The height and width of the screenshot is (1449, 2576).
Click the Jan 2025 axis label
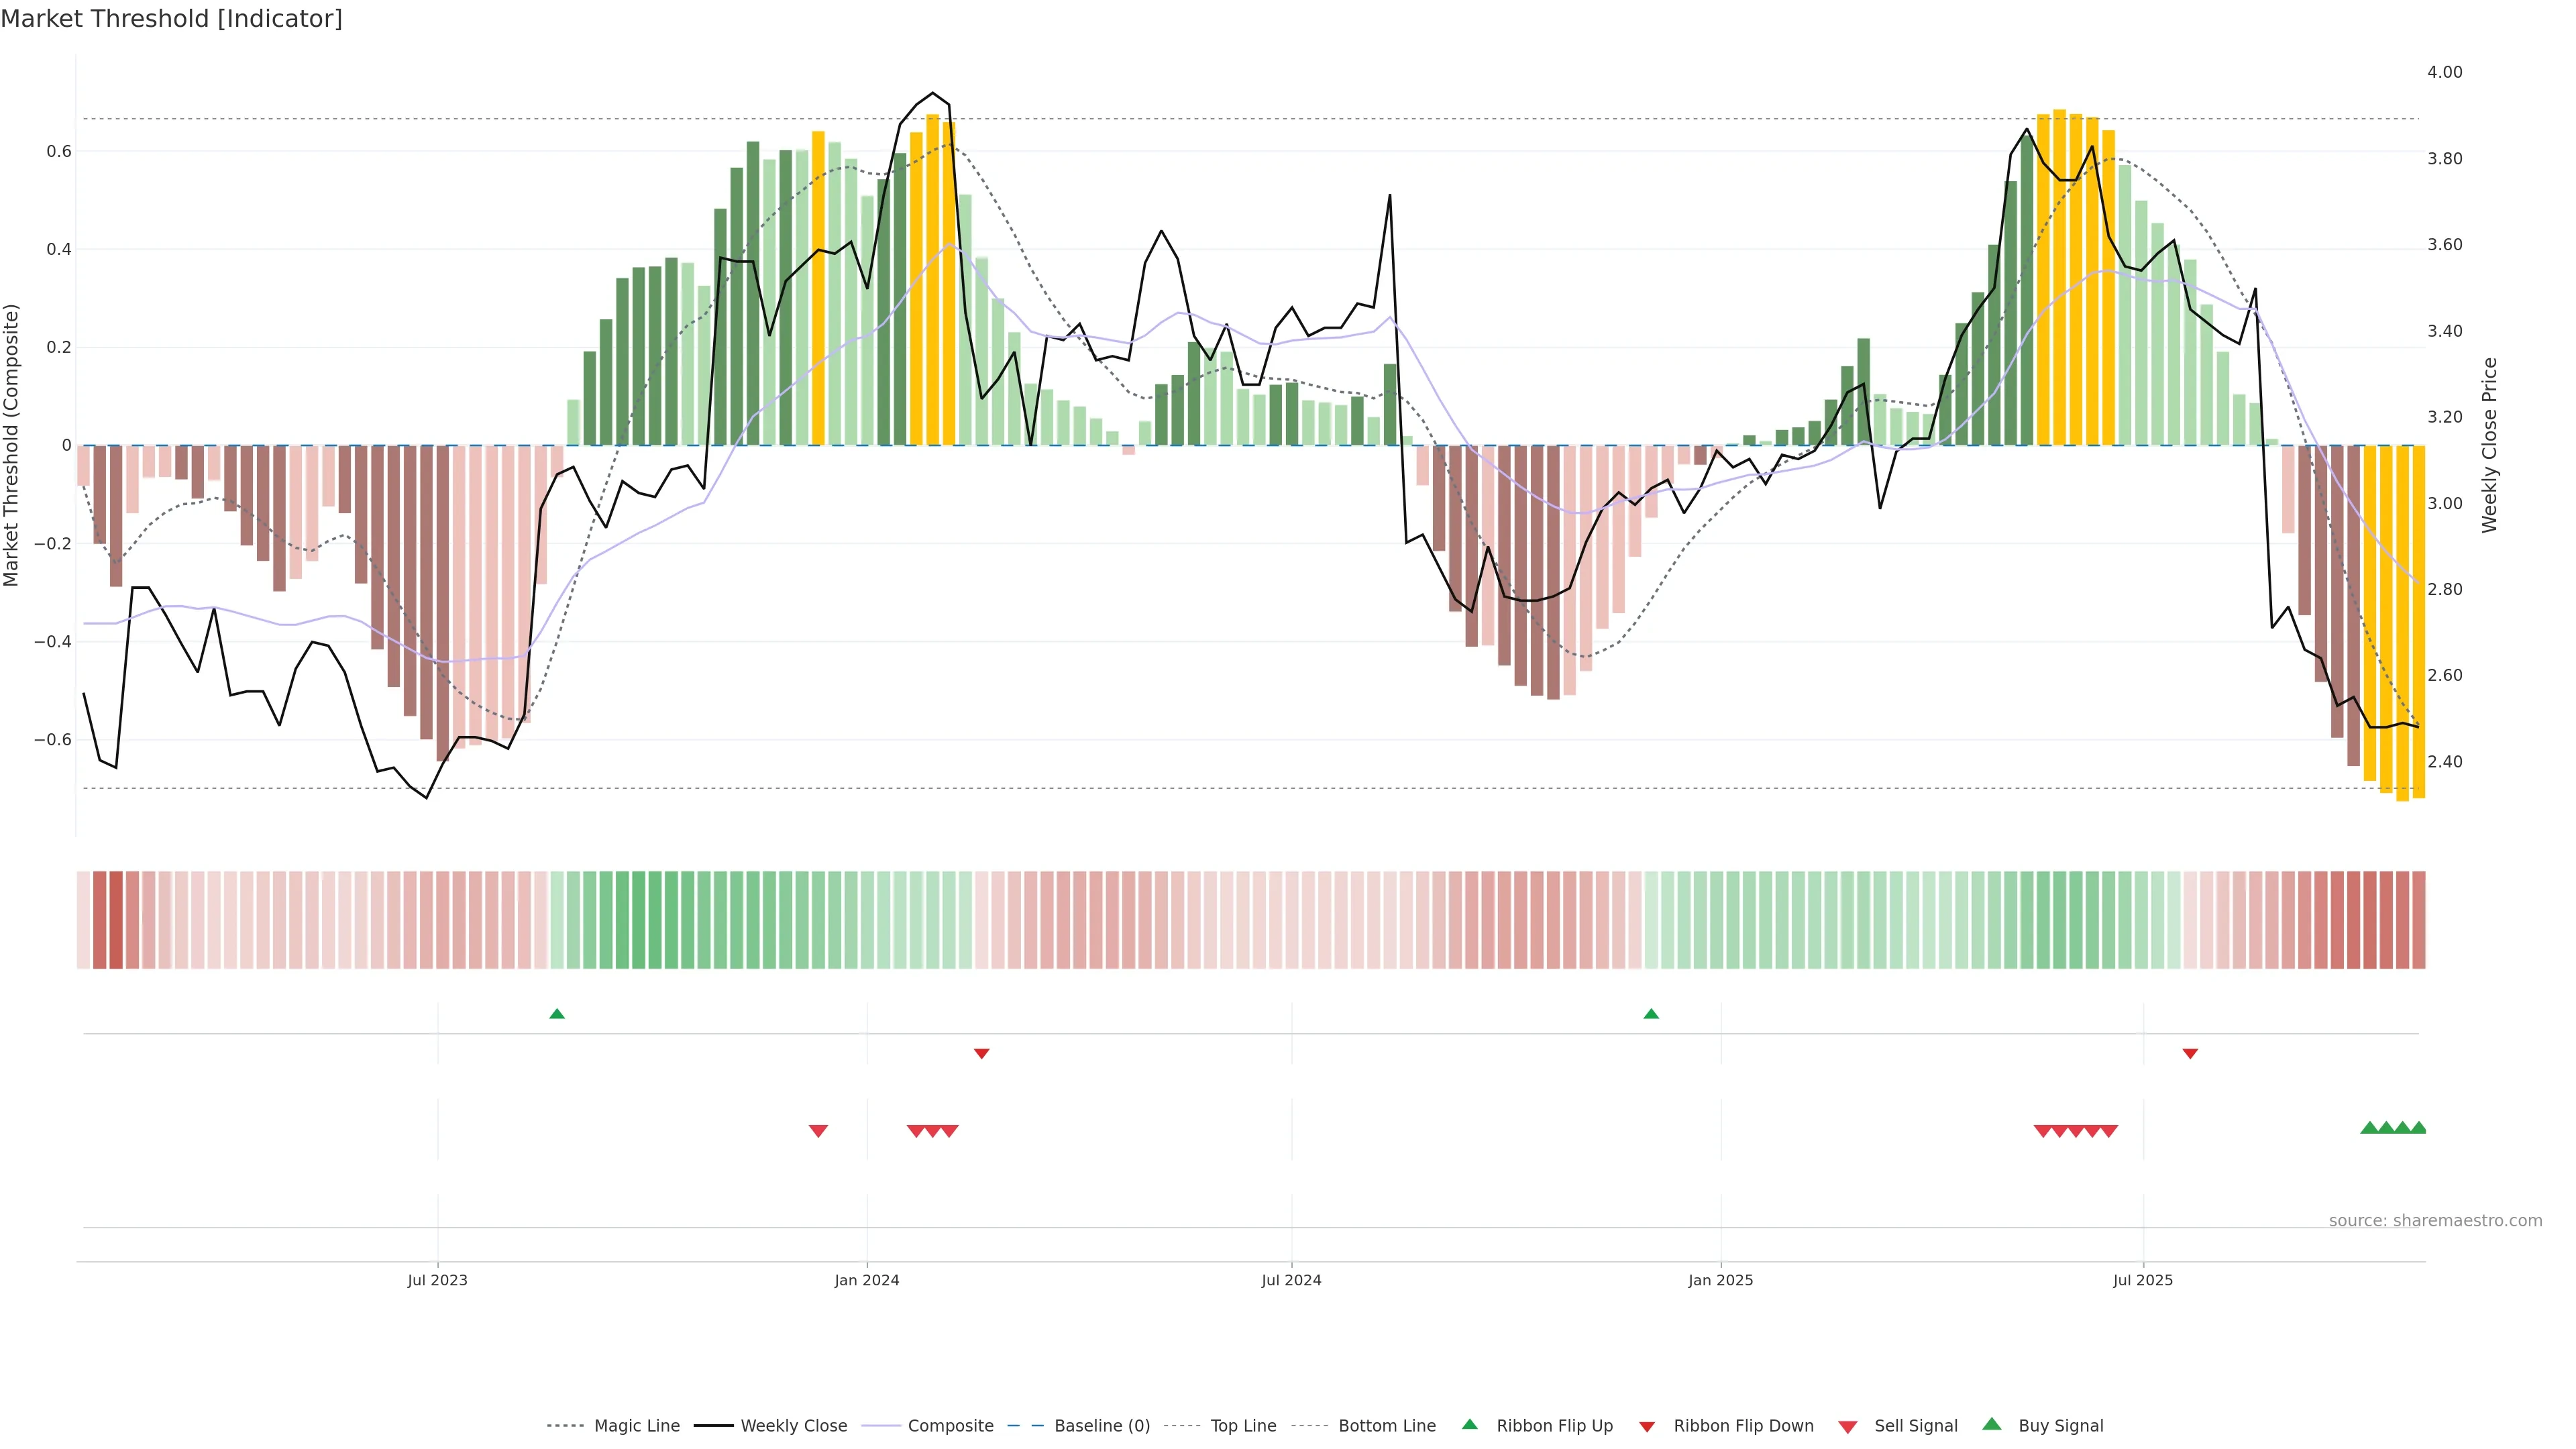coord(1720,1280)
